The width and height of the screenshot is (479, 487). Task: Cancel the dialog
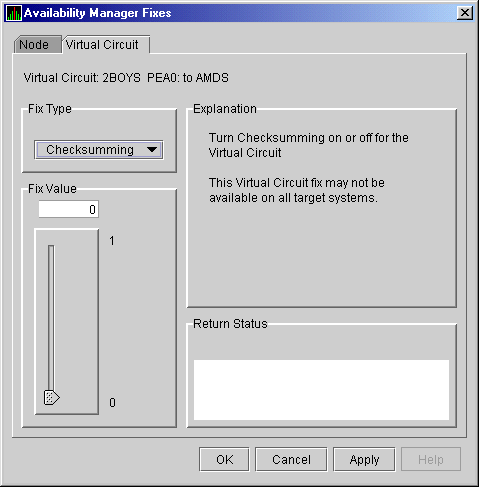(x=291, y=459)
